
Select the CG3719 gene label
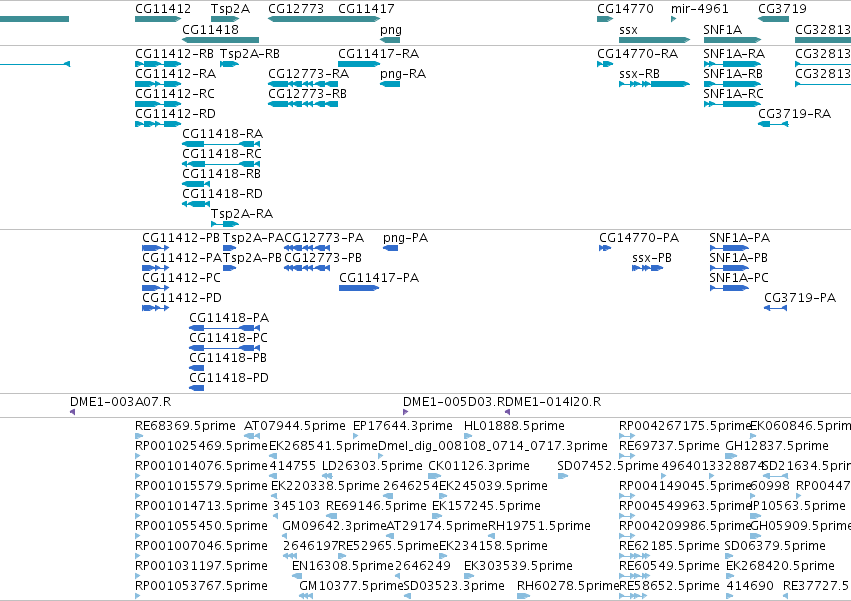click(782, 9)
